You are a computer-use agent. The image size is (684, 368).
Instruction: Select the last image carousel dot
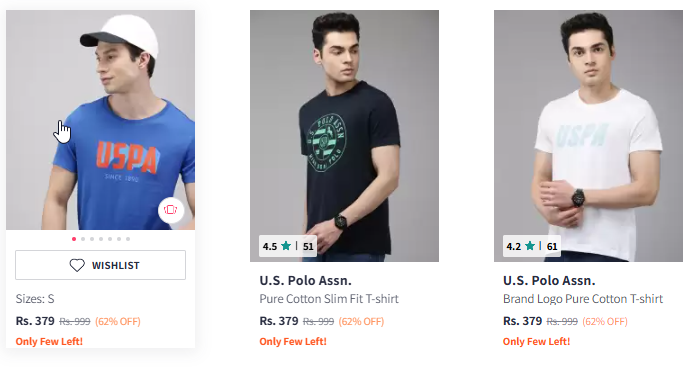(x=128, y=239)
